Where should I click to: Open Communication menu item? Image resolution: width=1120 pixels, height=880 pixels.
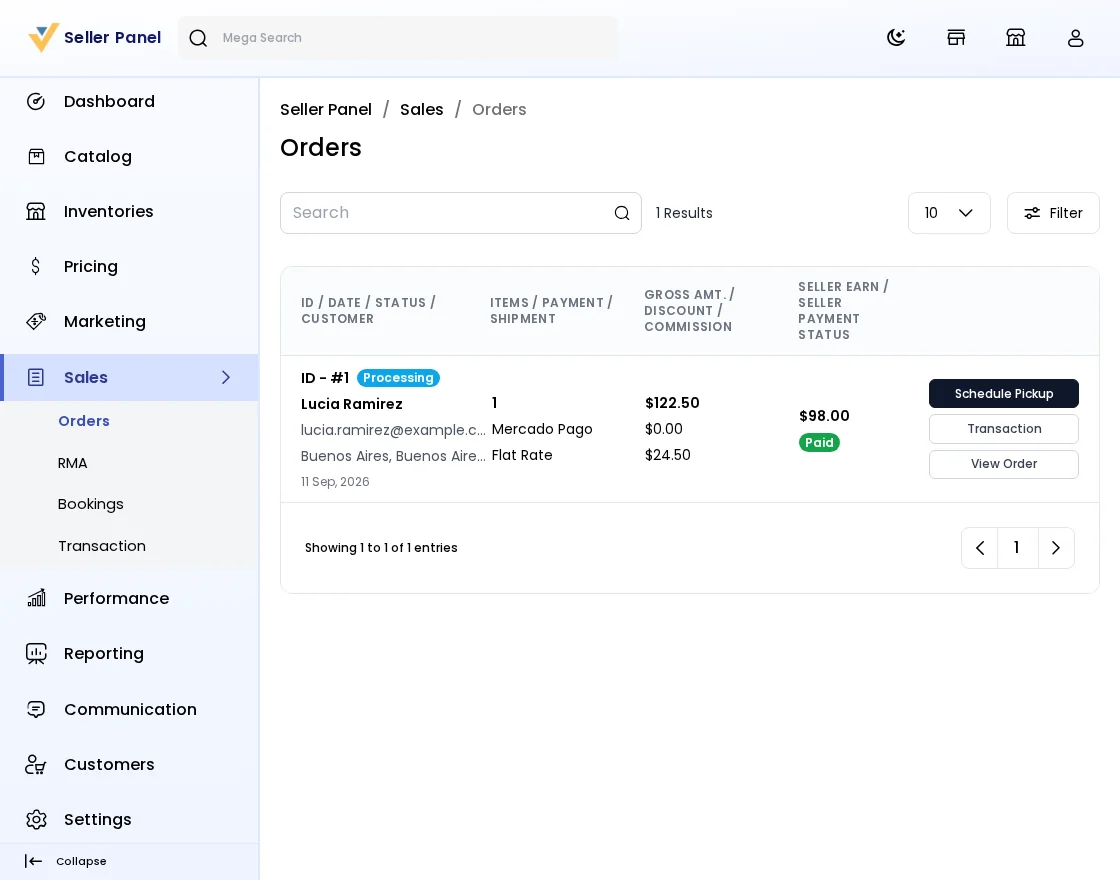129,709
